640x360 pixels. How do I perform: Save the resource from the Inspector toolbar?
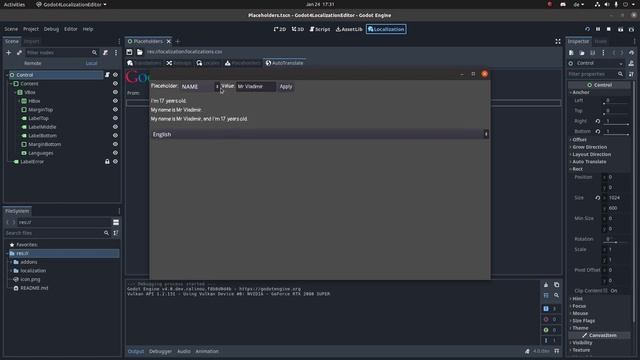[593, 53]
